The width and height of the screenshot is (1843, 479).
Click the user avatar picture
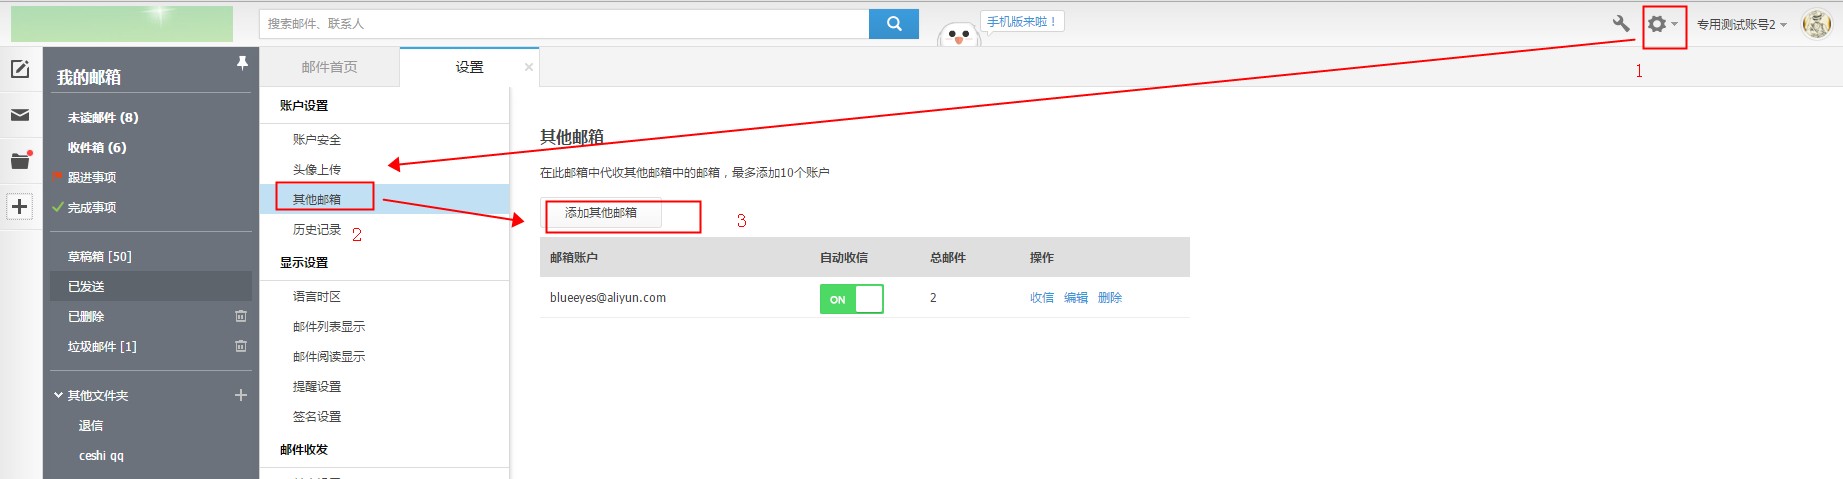pos(1816,24)
